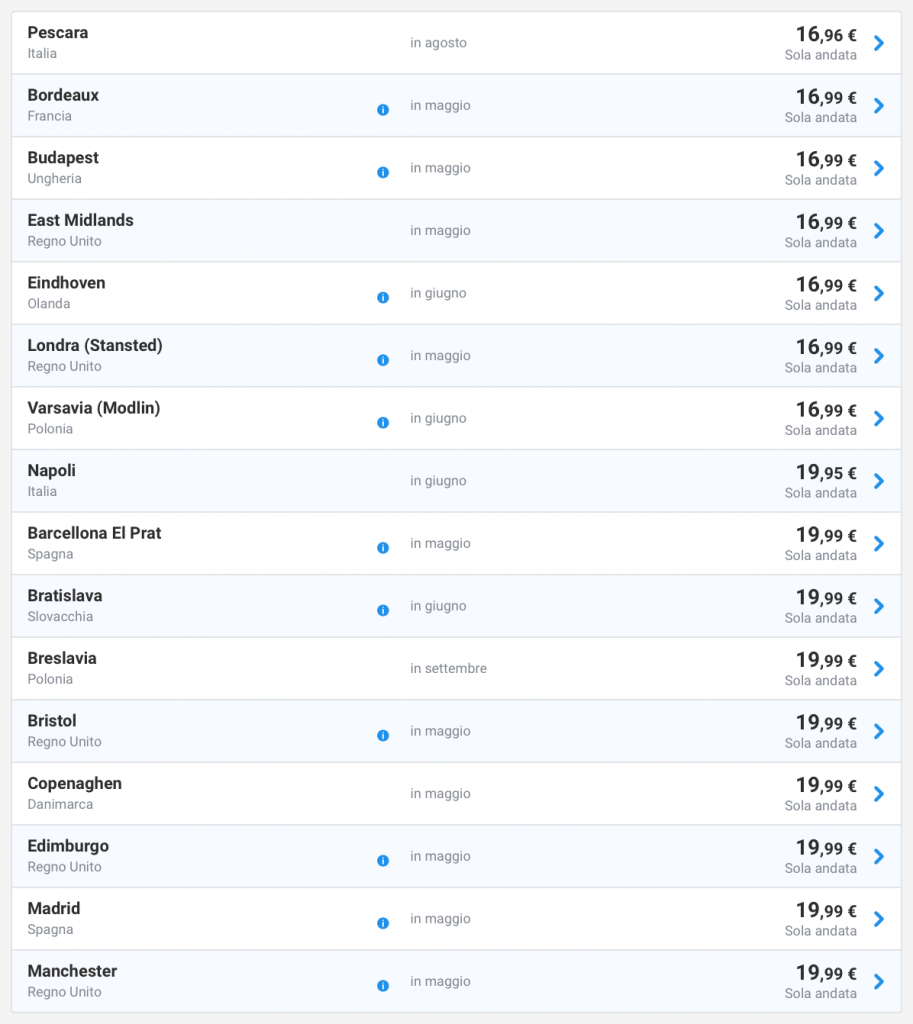Click the 16,96 € price for Pescara
This screenshot has width=913, height=1024.
click(x=826, y=35)
